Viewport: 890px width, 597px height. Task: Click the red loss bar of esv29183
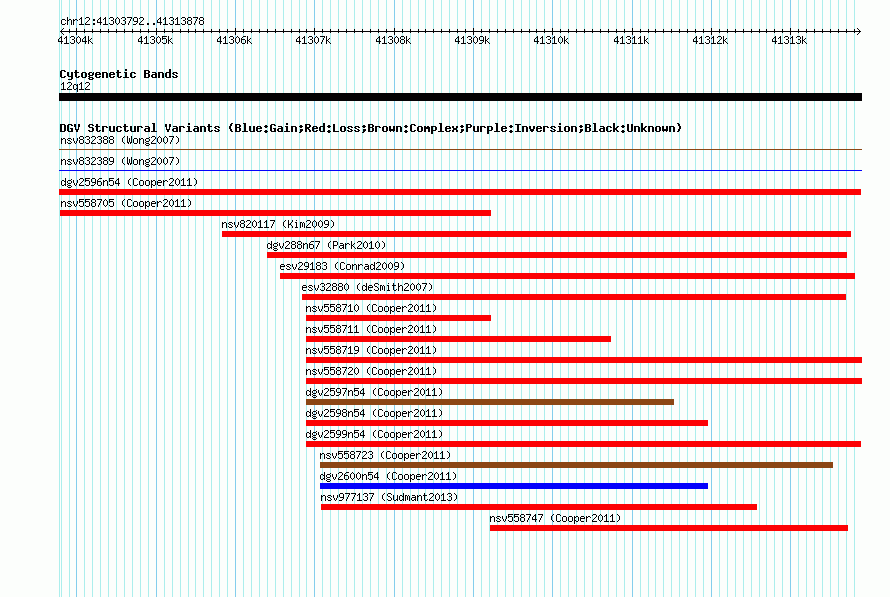pos(567,276)
